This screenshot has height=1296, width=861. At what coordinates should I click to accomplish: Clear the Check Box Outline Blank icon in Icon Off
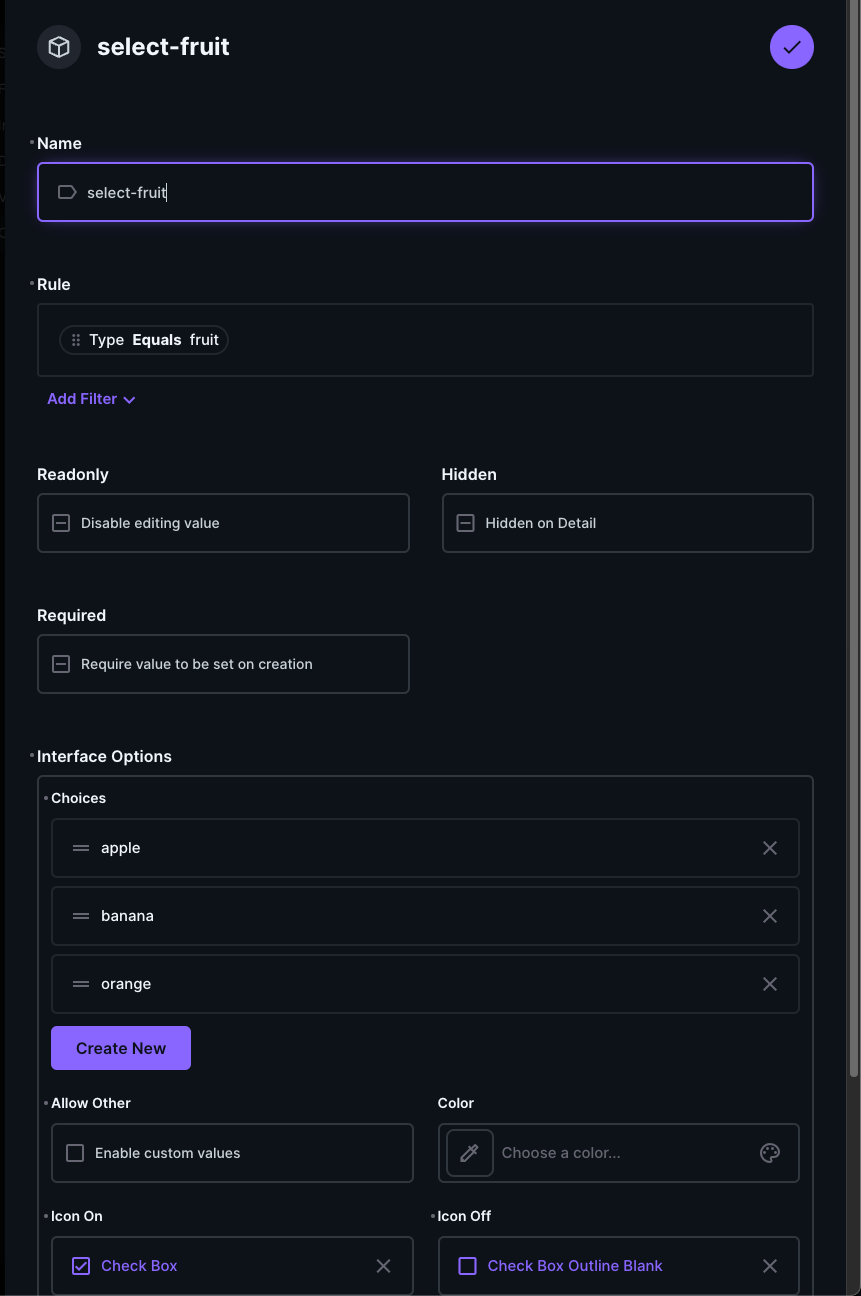[770, 1265]
